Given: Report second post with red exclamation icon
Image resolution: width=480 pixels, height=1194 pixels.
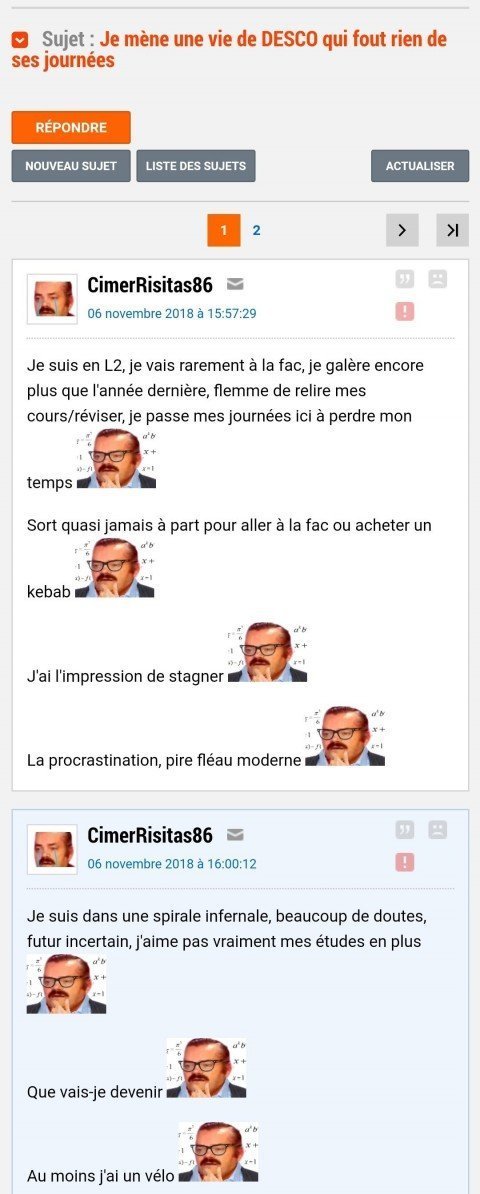Looking at the screenshot, I should click(x=405, y=862).
